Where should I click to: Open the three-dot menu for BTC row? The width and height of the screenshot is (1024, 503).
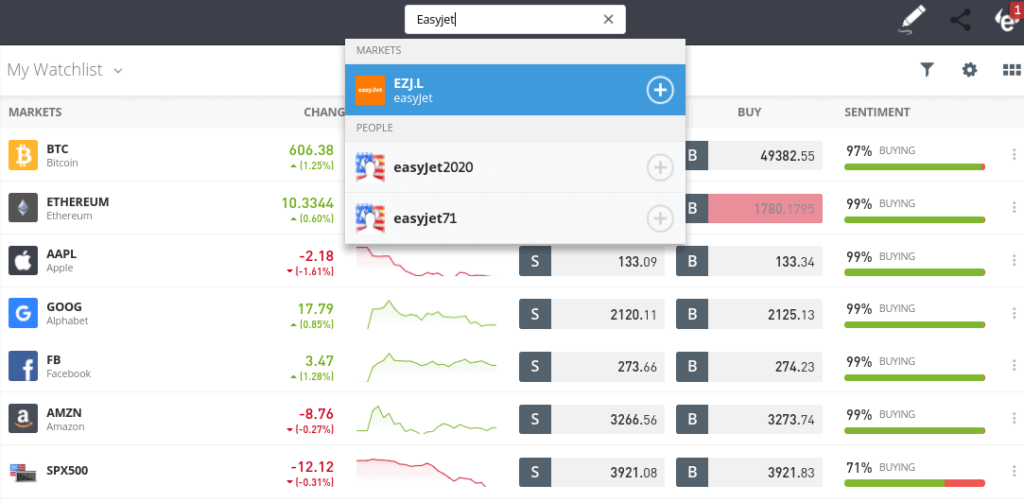coord(1014,155)
